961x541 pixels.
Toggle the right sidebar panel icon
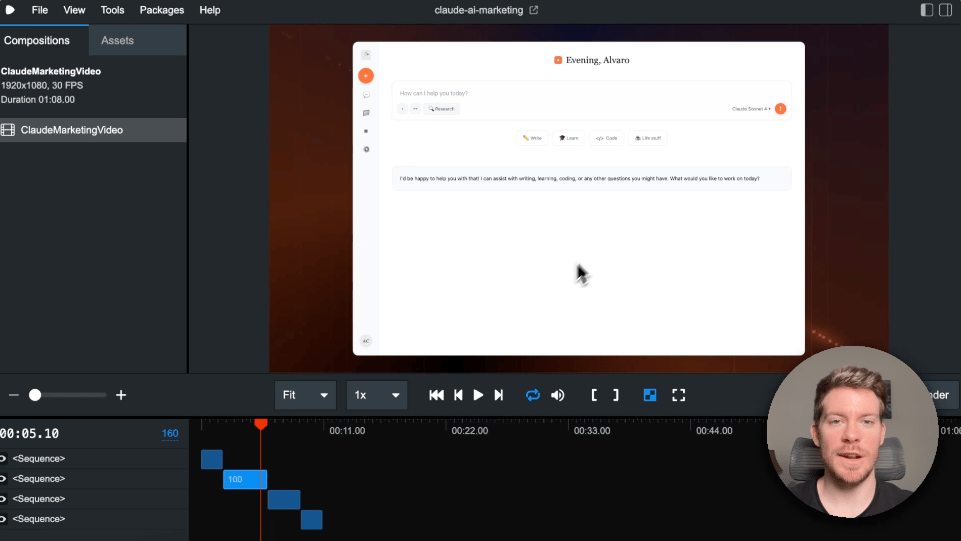click(945, 10)
